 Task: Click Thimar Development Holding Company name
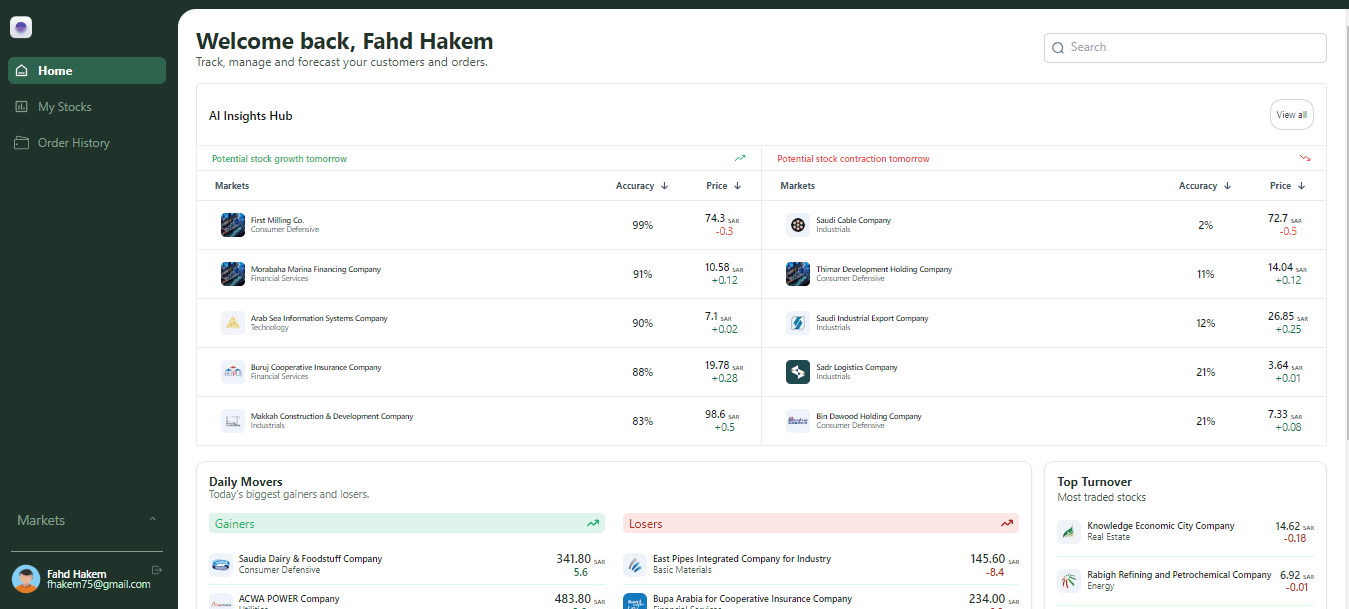click(x=884, y=269)
